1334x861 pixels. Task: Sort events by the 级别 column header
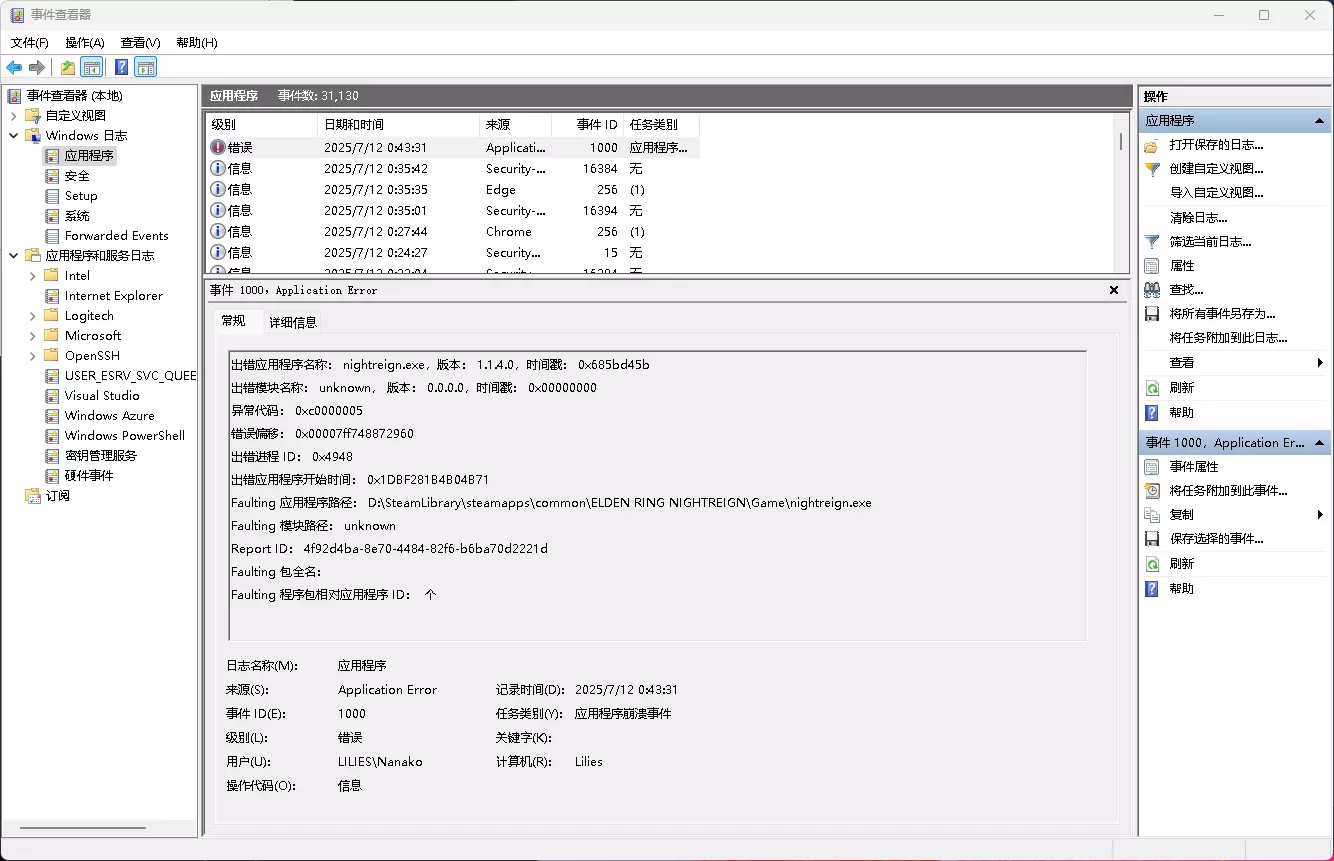(x=261, y=125)
